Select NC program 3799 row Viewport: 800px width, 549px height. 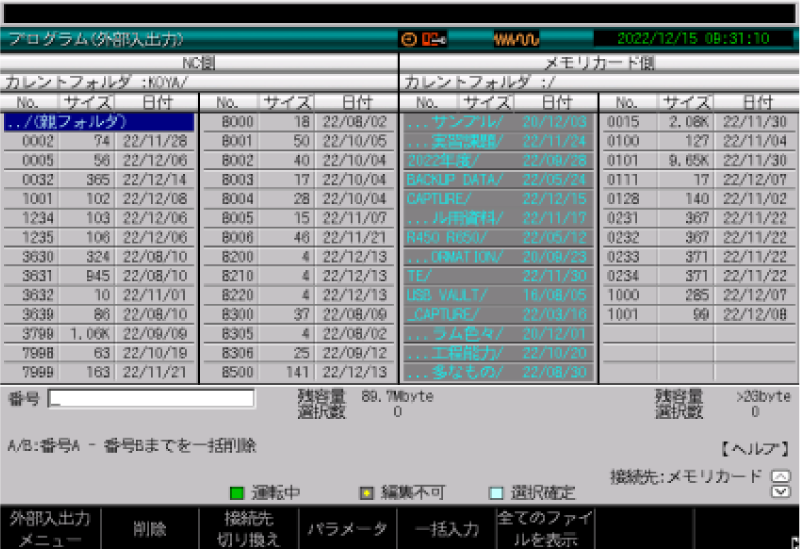pyautogui.click(x=99, y=334)
